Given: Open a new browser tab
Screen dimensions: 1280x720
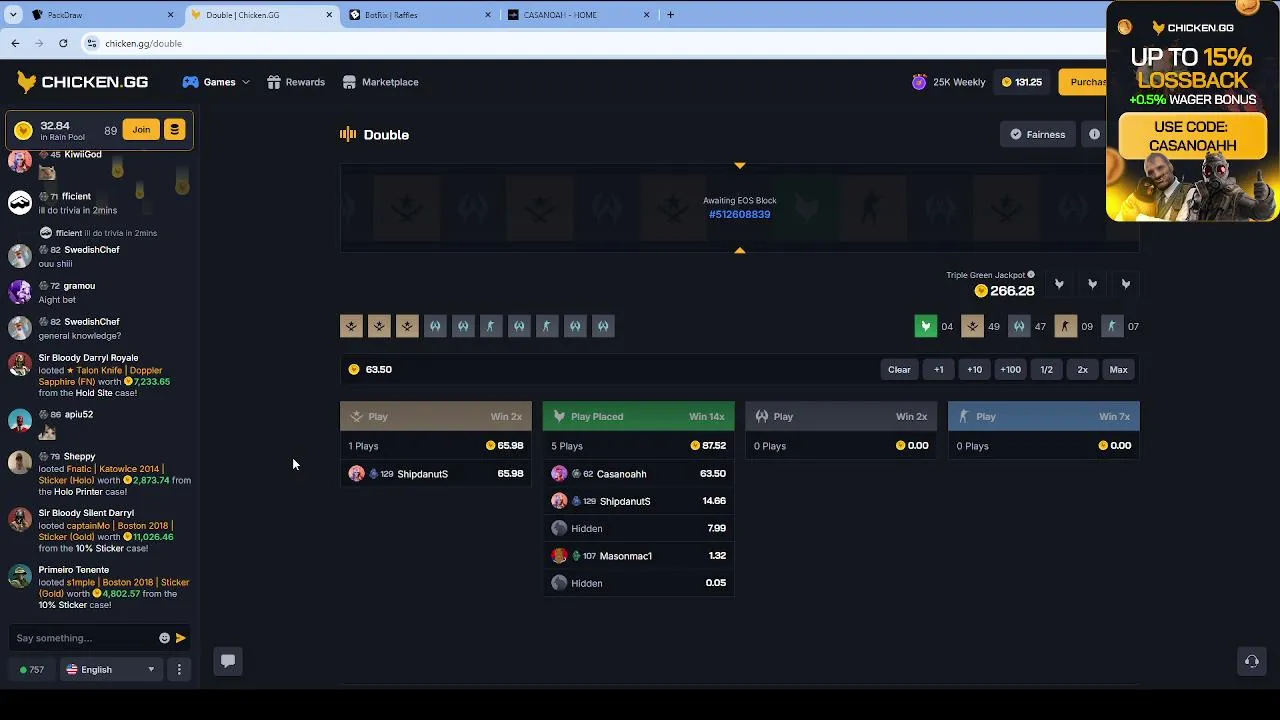Looking at the screenshot, I should click(x=670, y=15).
